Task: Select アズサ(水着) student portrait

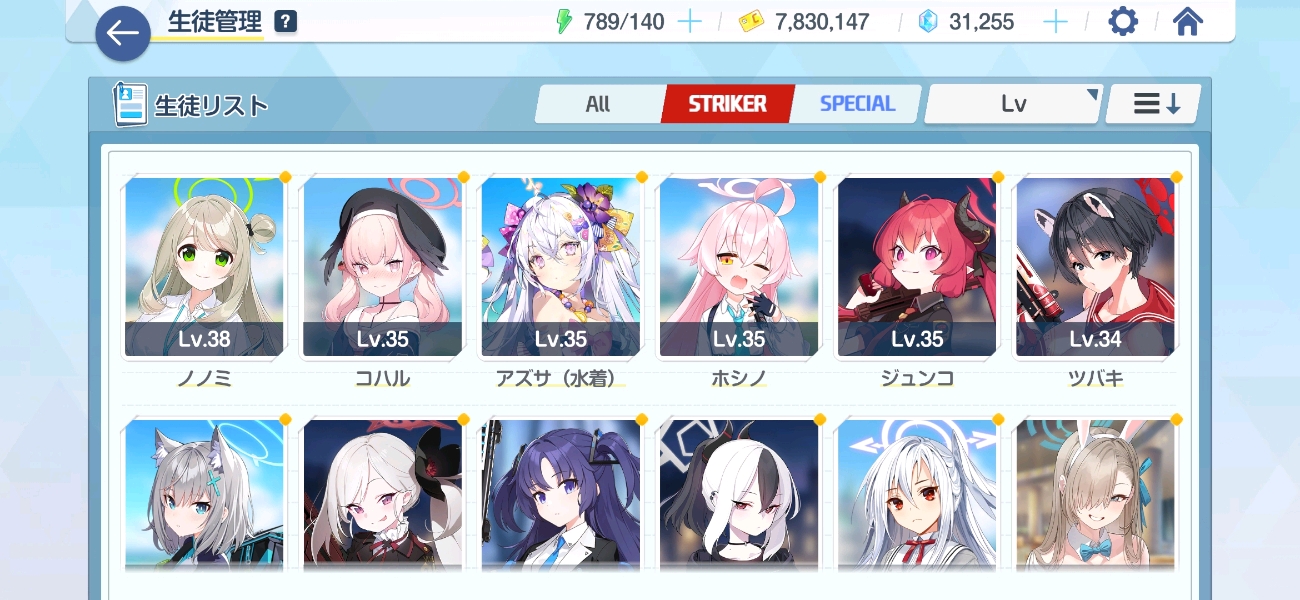Action: coord(561,267)
